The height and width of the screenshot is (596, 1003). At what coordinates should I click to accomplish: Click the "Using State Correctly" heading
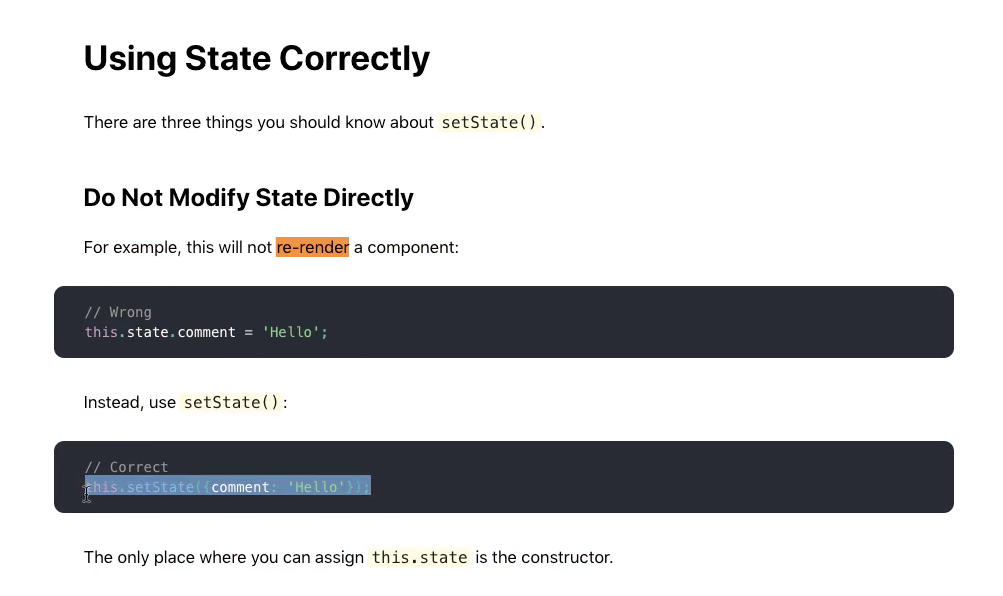257,59
